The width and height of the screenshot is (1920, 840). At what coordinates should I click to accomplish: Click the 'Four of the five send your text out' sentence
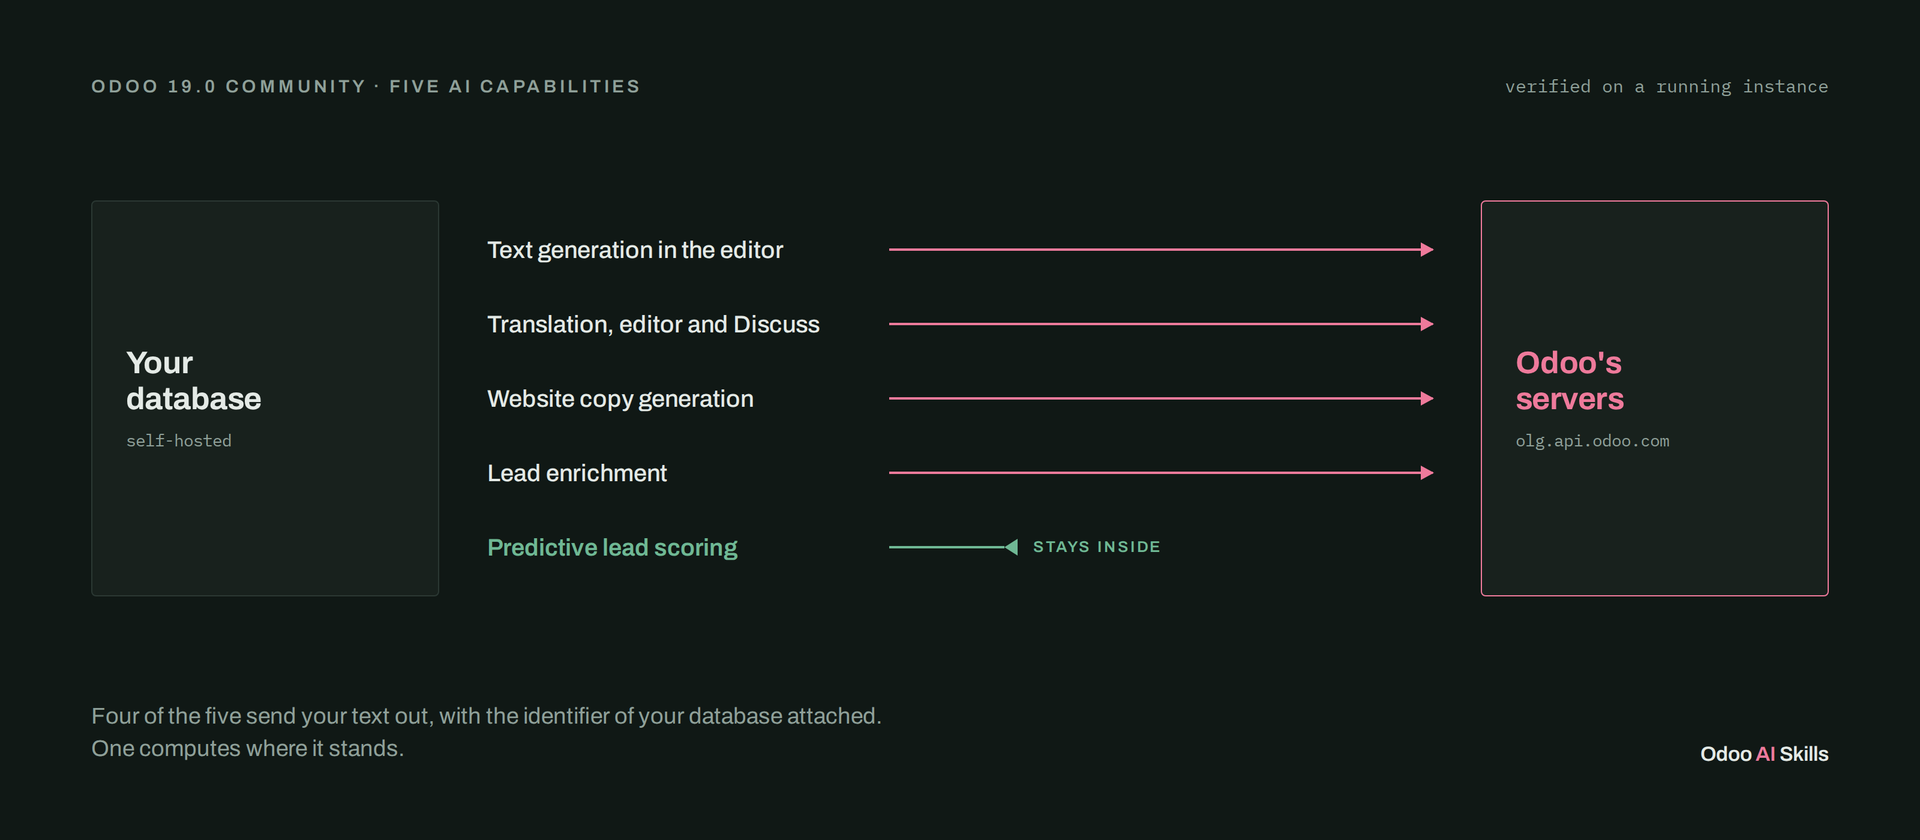coord(486,716)
